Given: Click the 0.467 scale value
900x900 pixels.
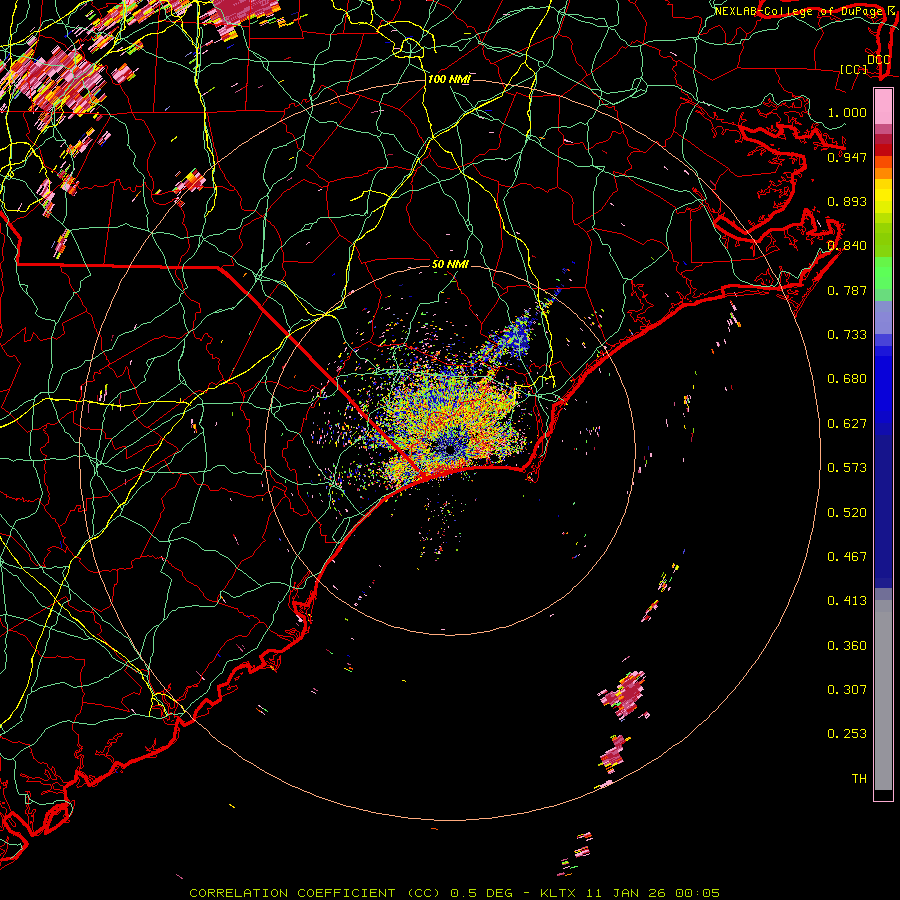Looking at the screenshot, I should (847, 557).
